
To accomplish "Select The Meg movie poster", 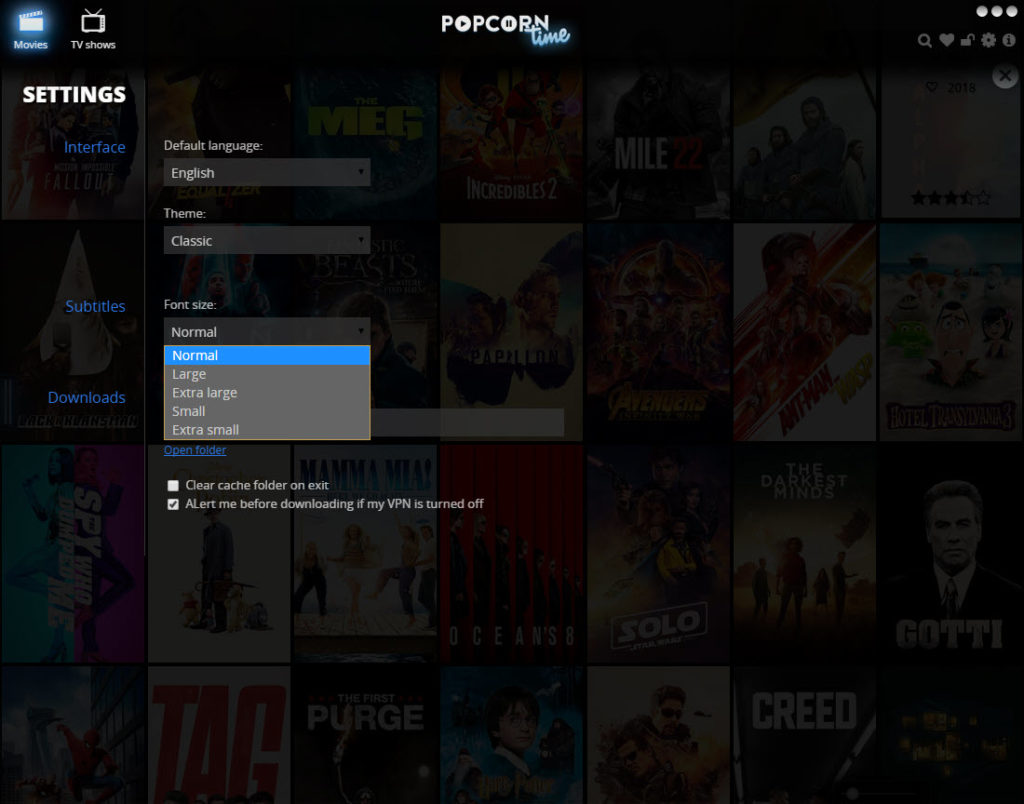I will point(365,142).
